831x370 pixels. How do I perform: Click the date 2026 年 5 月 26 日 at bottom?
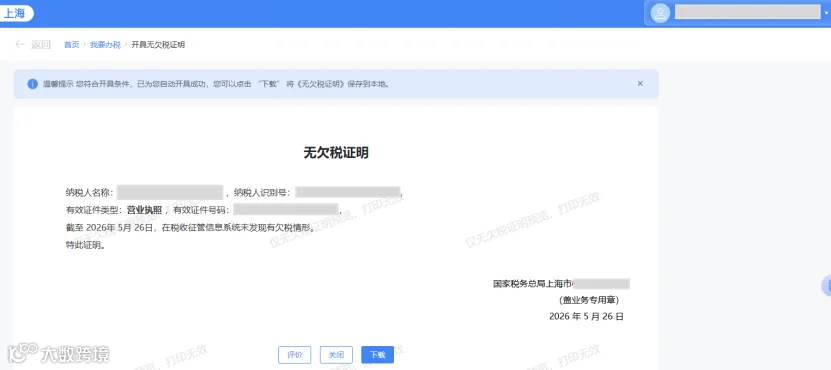tap(586, 316)
